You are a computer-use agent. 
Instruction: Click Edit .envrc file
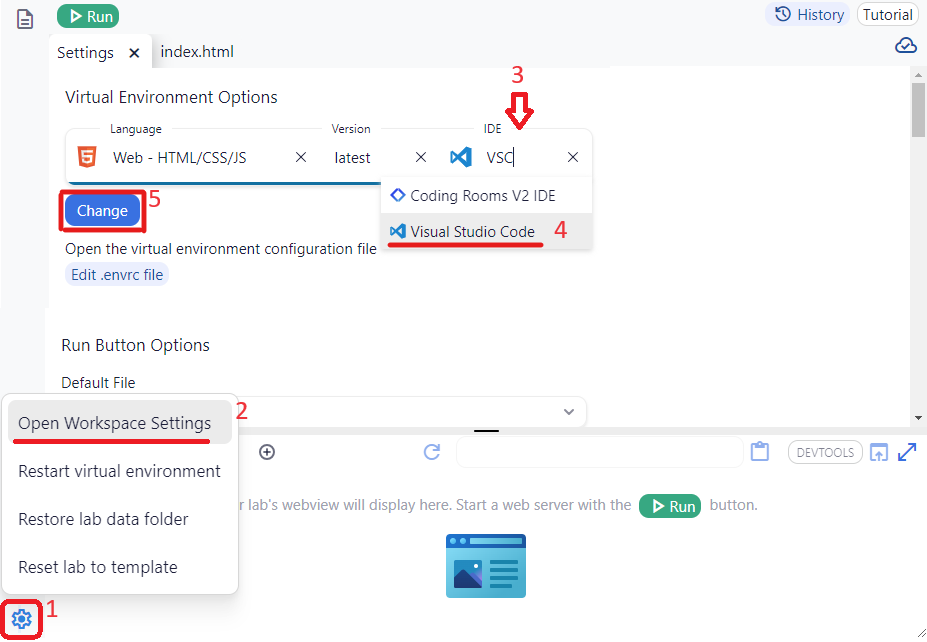(x=116, y=273)
